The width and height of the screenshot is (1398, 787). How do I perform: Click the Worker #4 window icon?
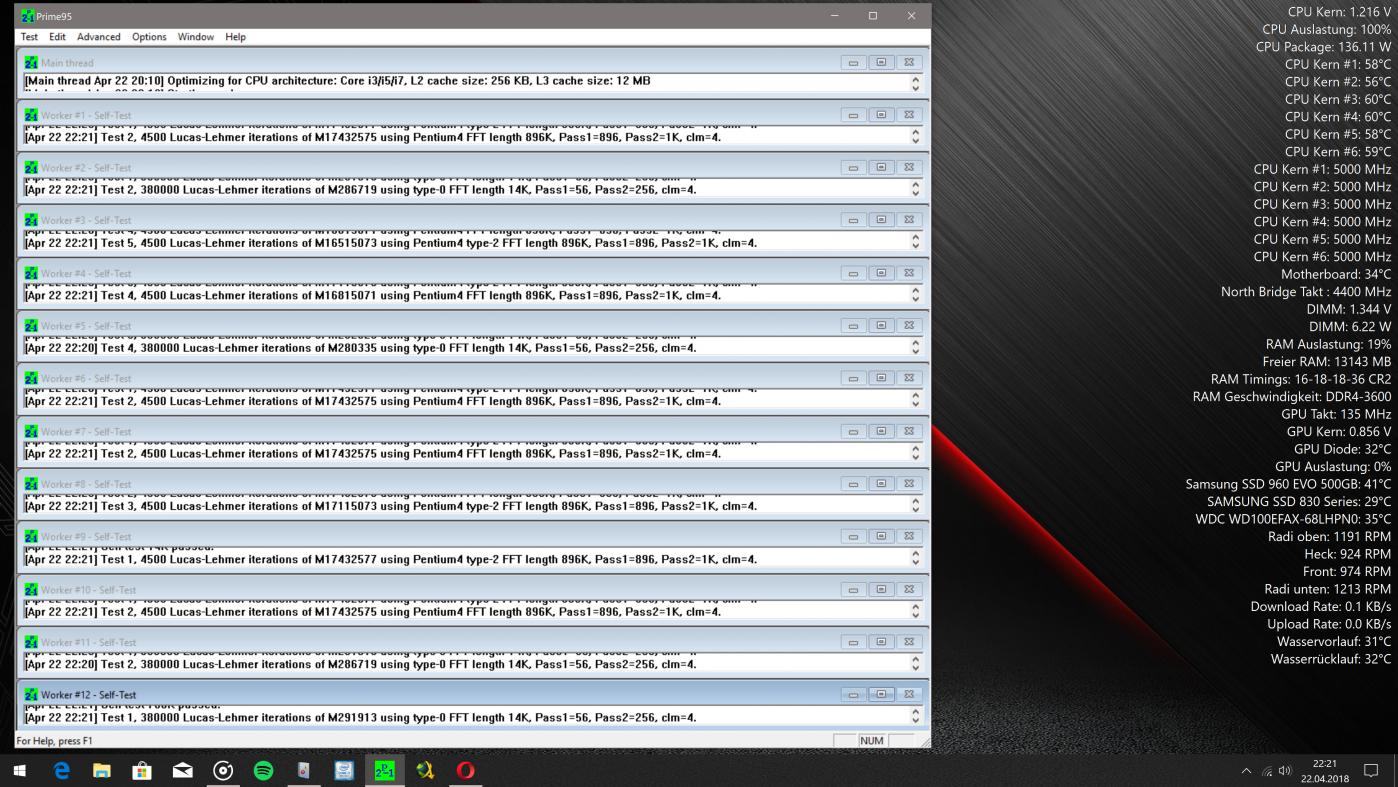click(x=31, y=273)
